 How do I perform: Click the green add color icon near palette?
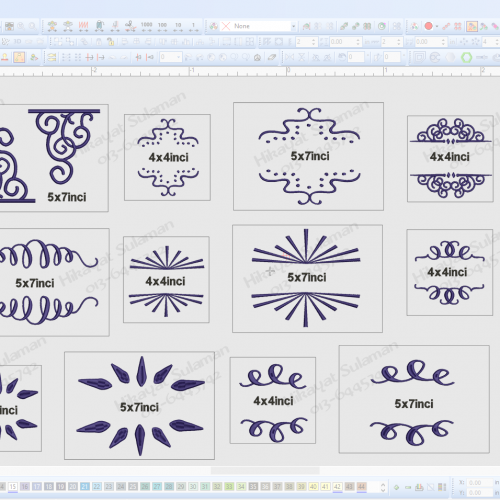pos(396,487)
